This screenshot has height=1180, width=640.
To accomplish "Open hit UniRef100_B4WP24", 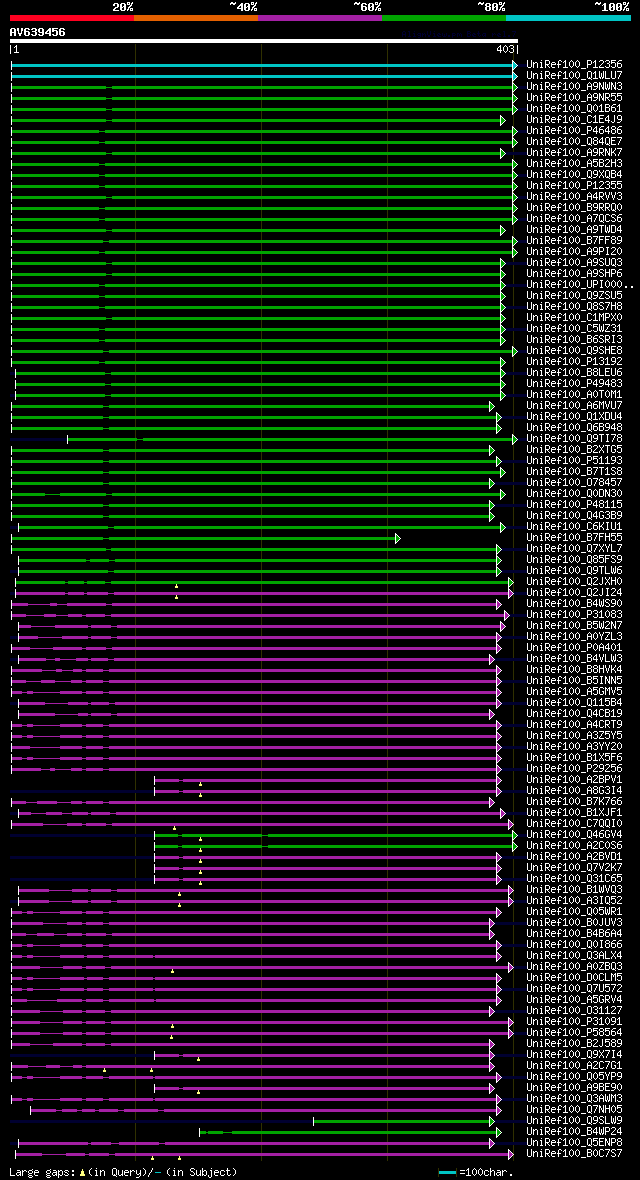I will [x=574, y=1131].
